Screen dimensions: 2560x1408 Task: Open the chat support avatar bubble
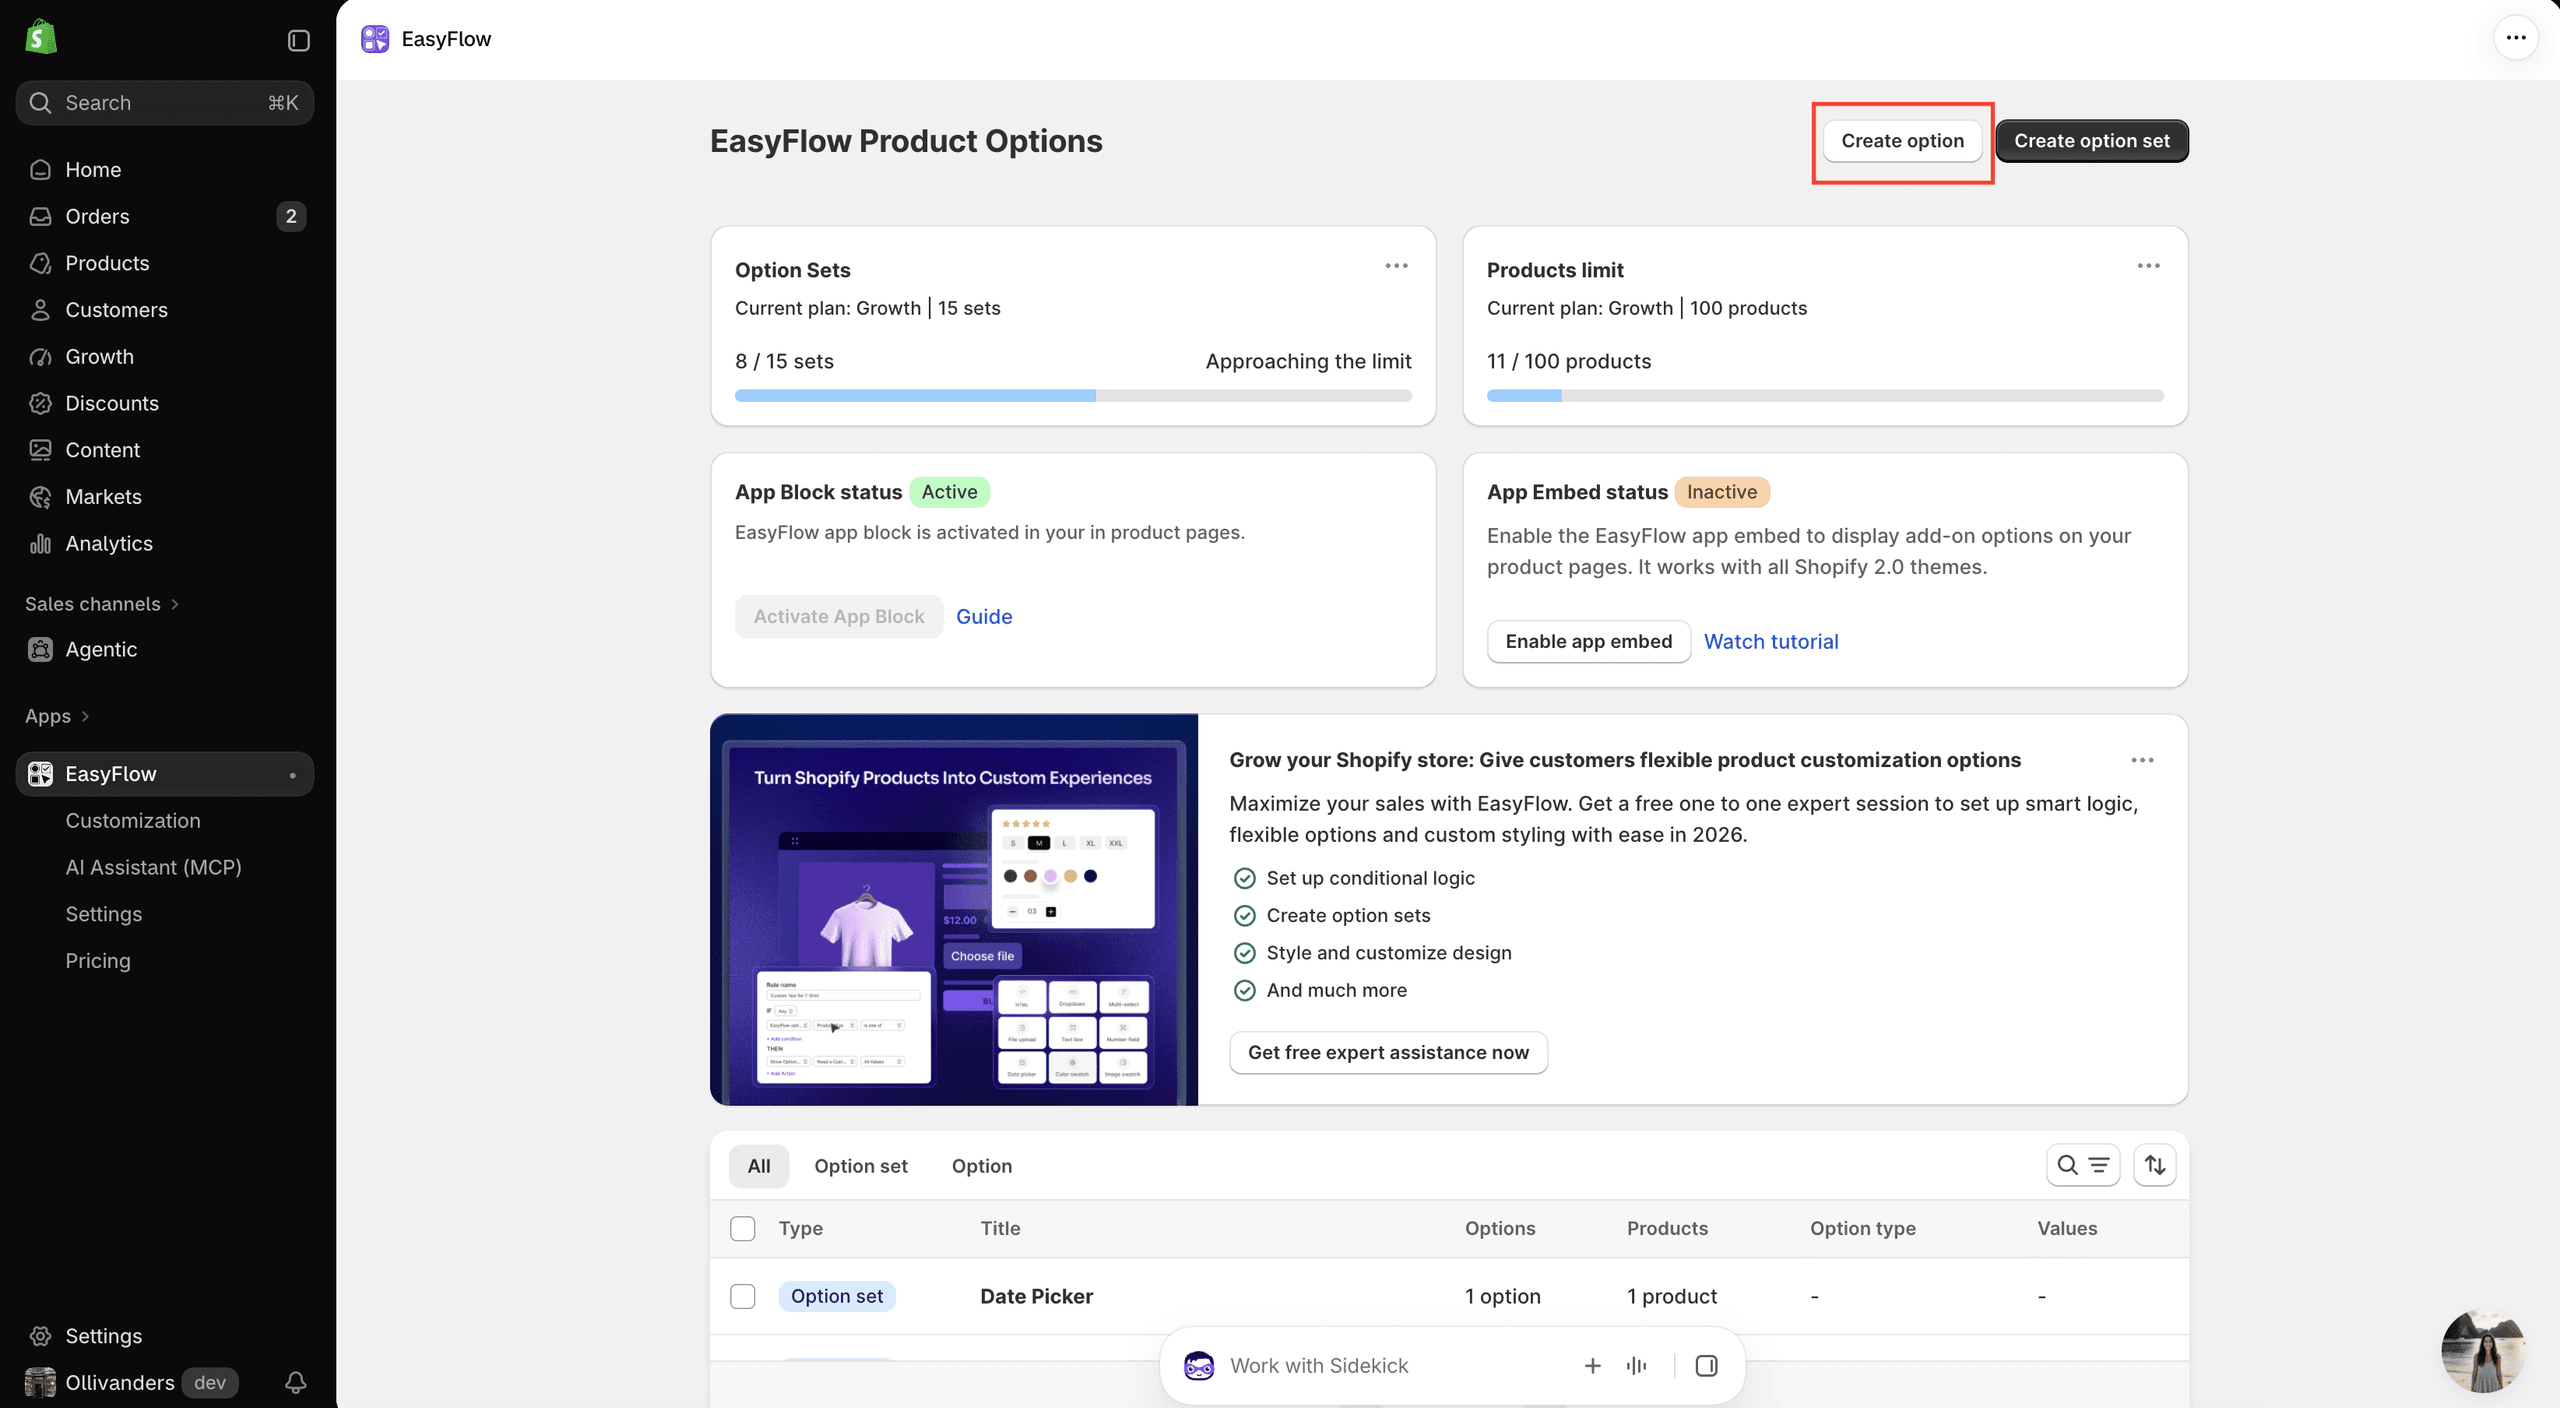[x=2483, y=1351]
